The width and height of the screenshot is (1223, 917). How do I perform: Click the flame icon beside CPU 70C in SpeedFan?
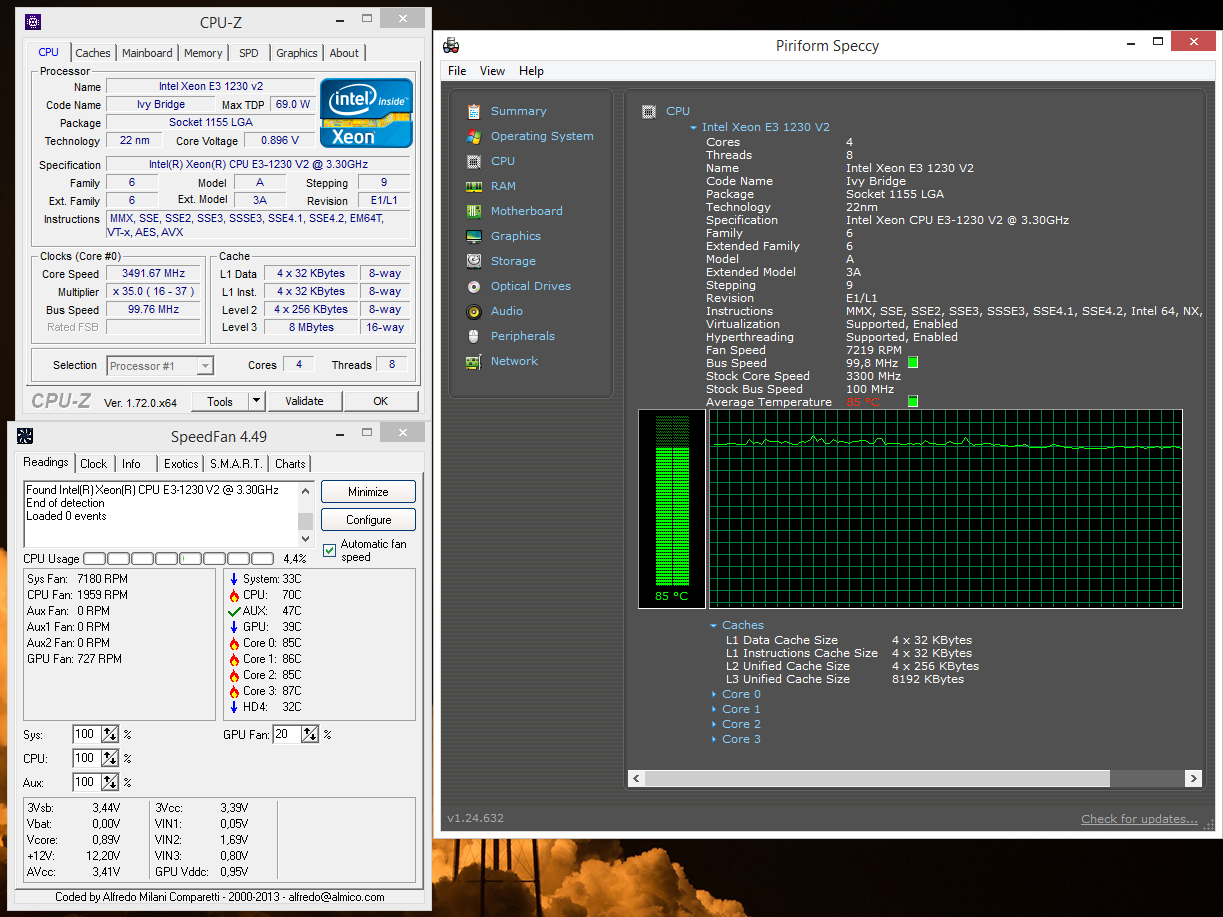(234, 595)
